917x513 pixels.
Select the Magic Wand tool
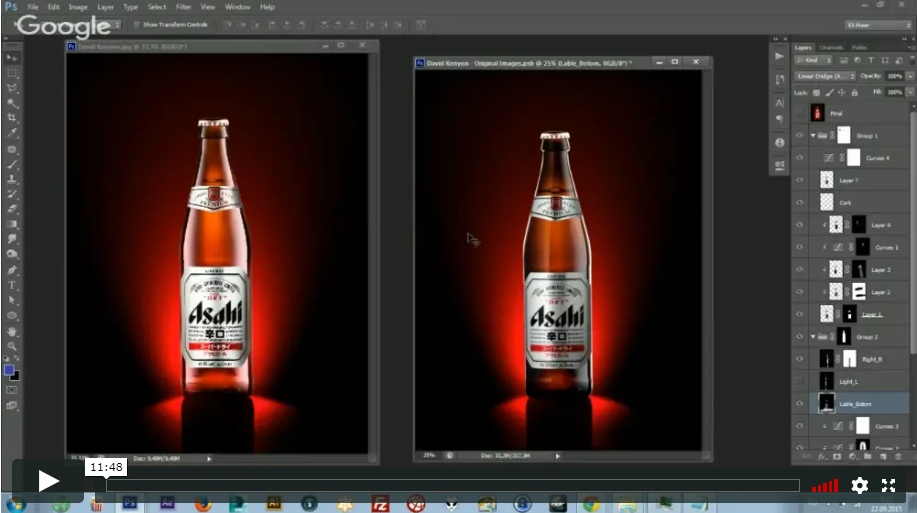[12, 103]
